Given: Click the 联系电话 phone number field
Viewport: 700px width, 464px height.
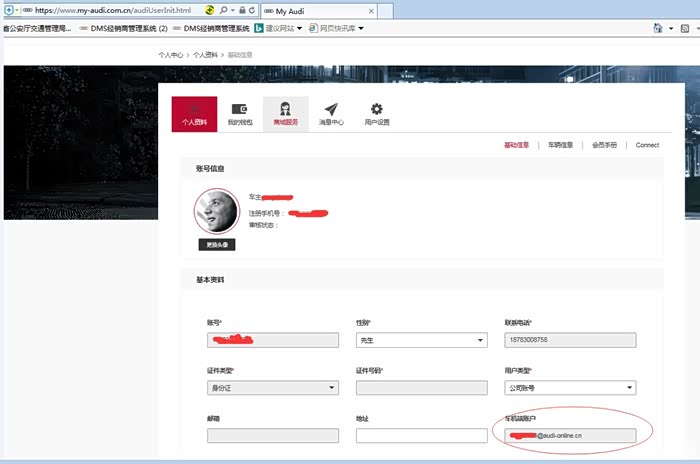Looking at the screenshot, I should coord(570,340).
